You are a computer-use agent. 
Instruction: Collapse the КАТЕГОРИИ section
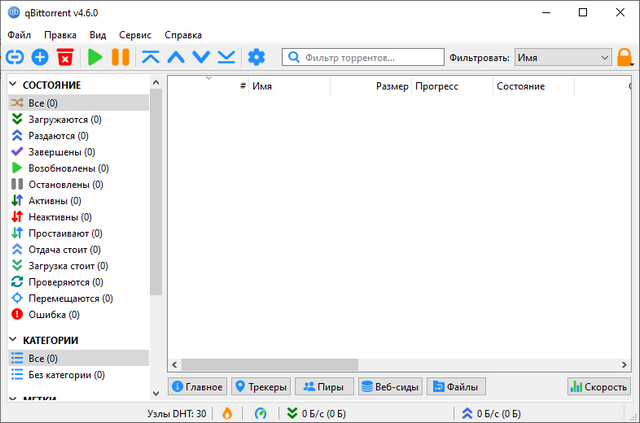(15, 340)
